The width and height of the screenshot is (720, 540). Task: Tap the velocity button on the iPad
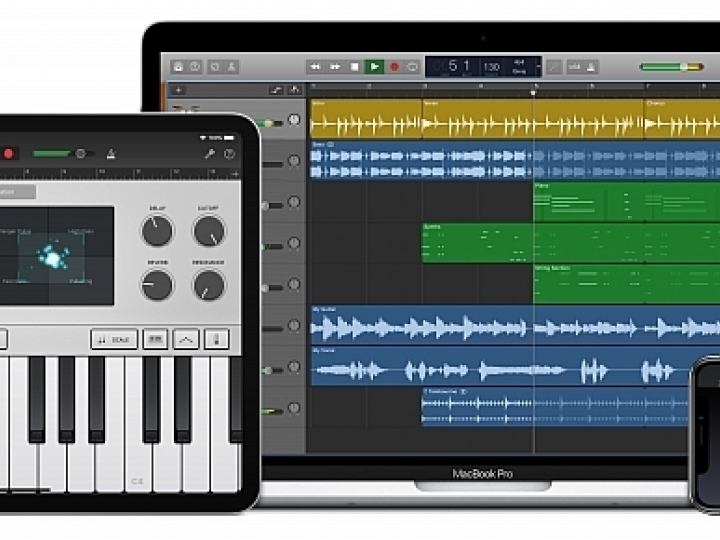(x=216, y=339)
